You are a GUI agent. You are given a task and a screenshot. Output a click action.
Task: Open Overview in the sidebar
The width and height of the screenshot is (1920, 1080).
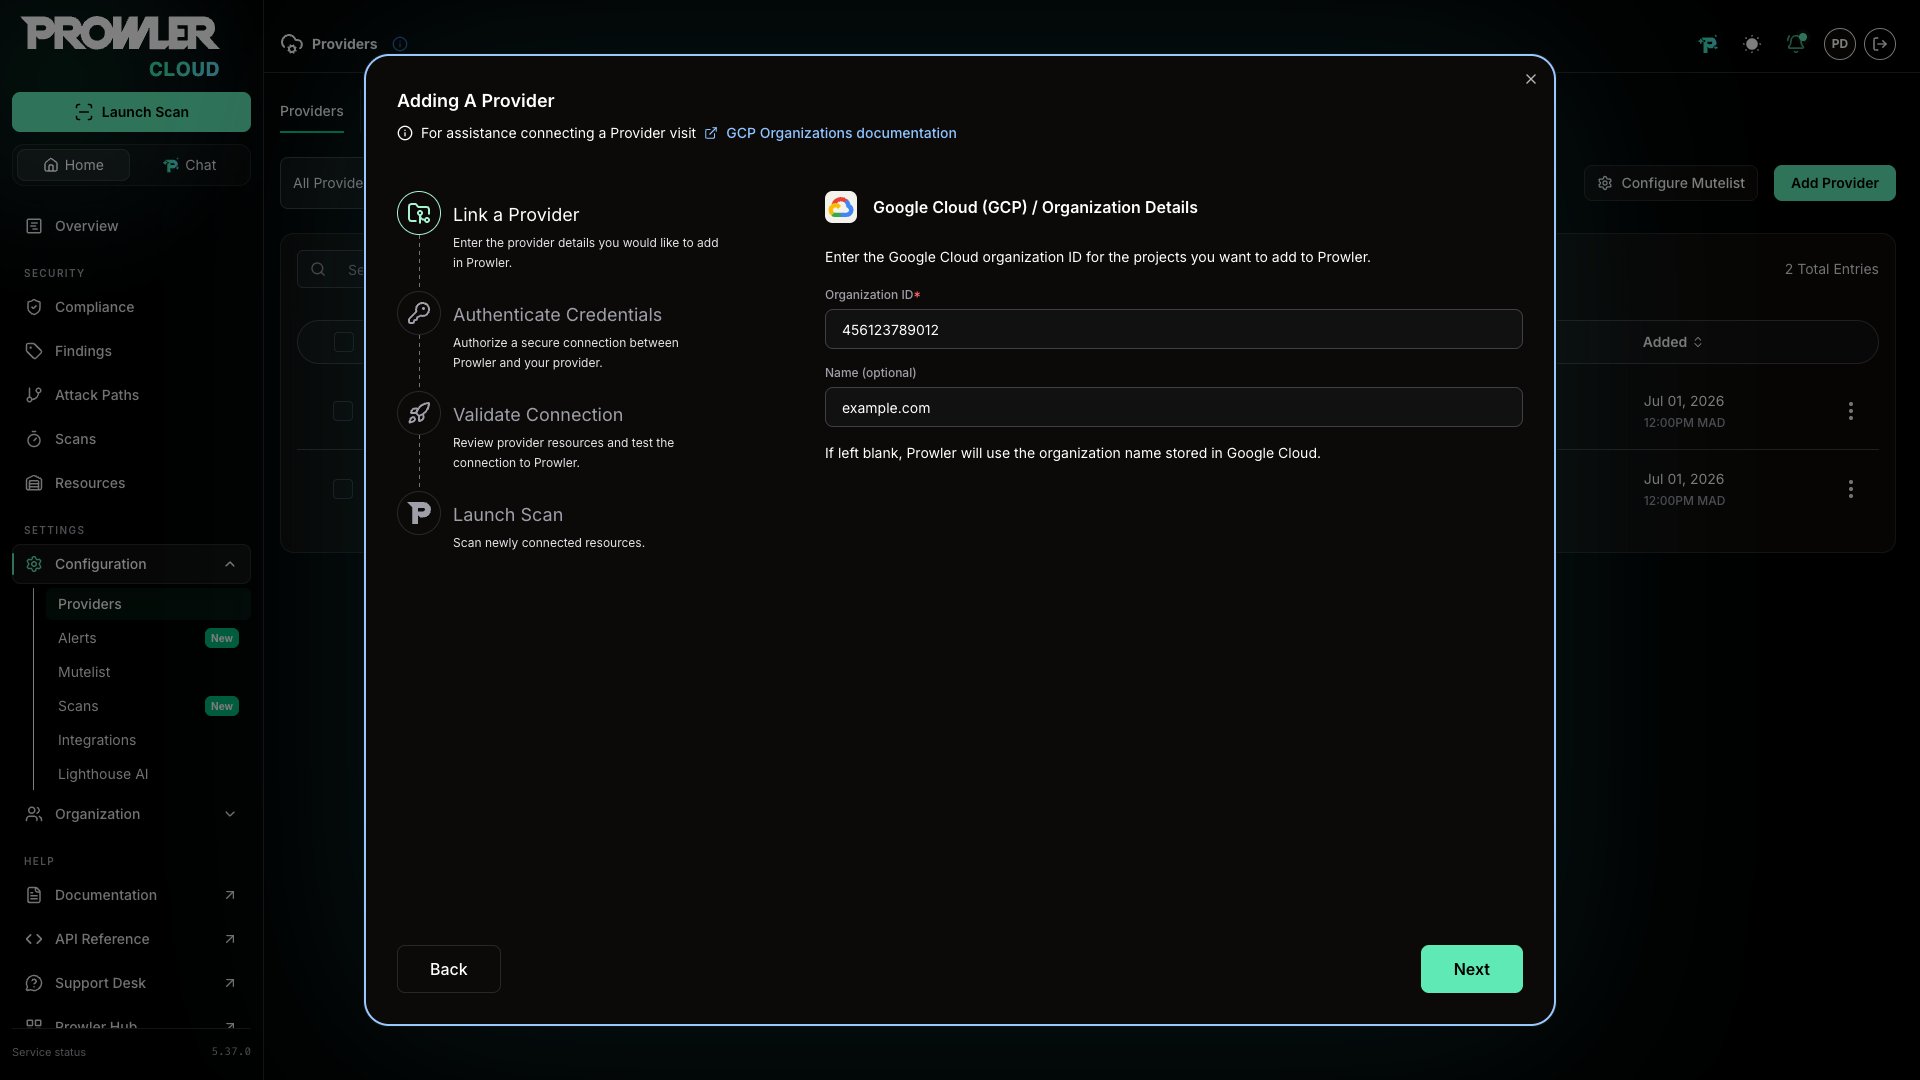tap(131, 226)
